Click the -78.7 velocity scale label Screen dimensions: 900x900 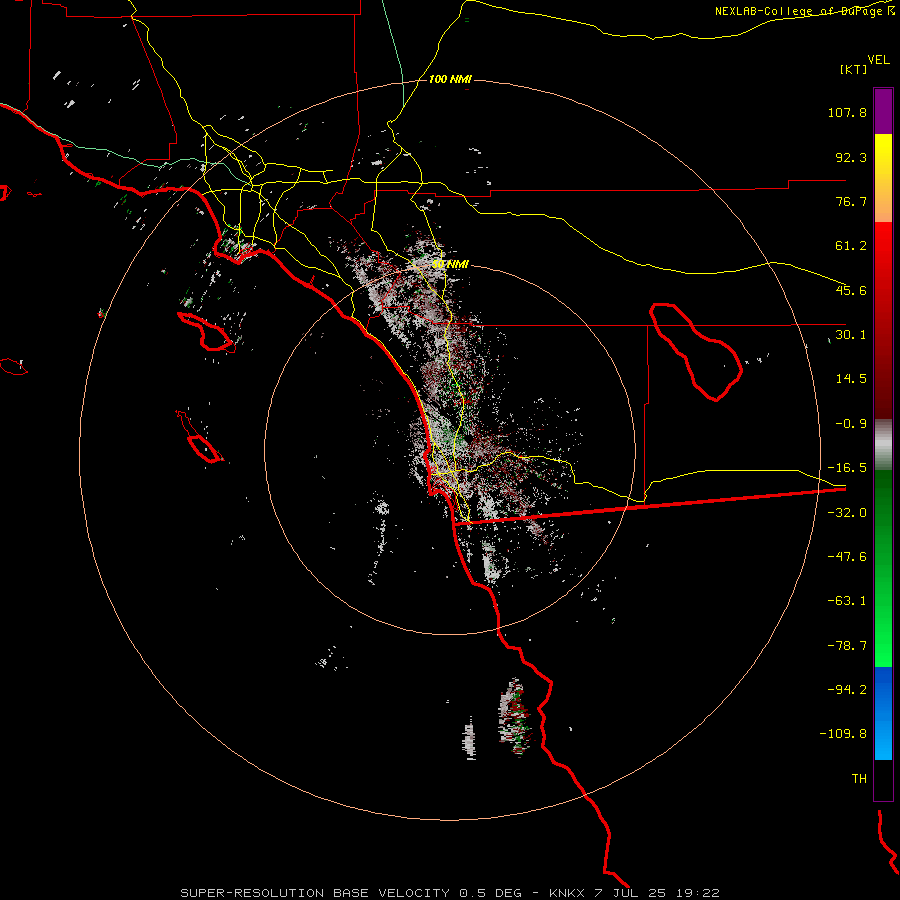click(847, 646)
